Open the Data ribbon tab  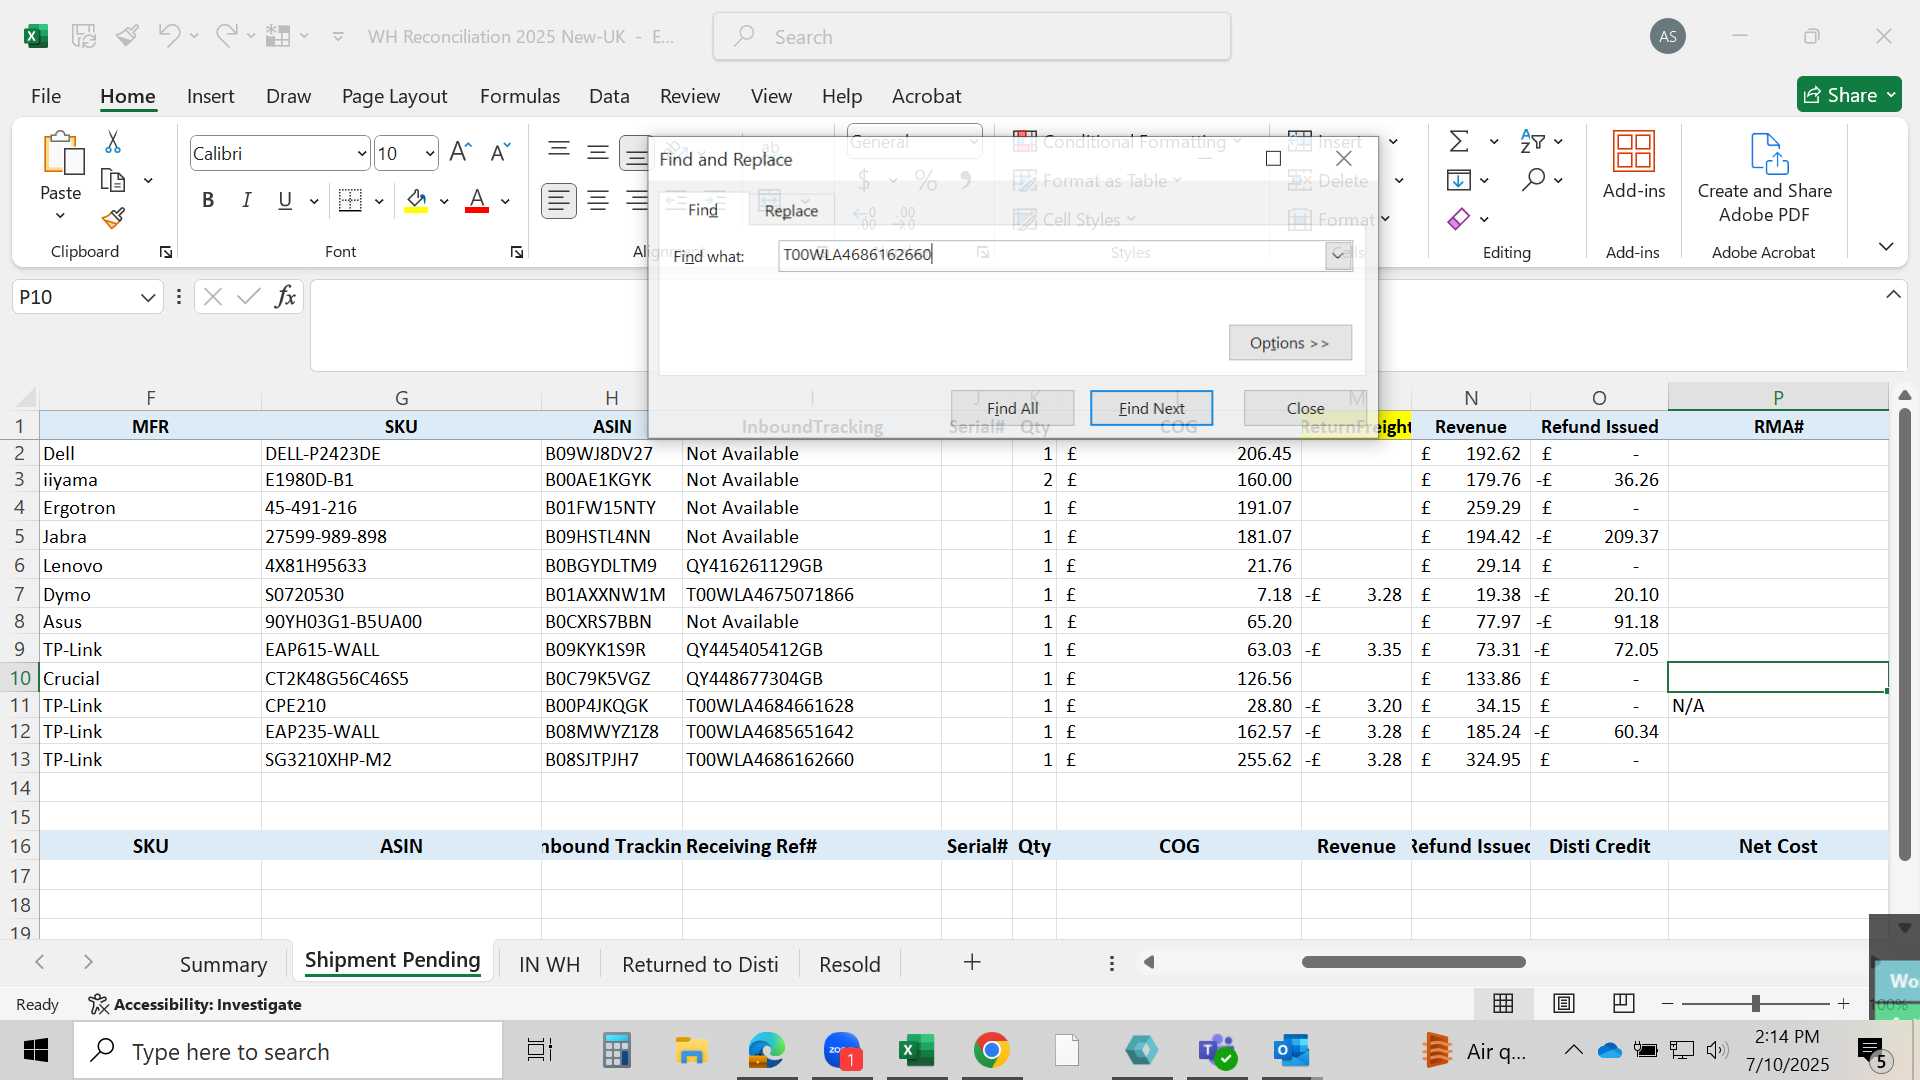click(609, 96)
